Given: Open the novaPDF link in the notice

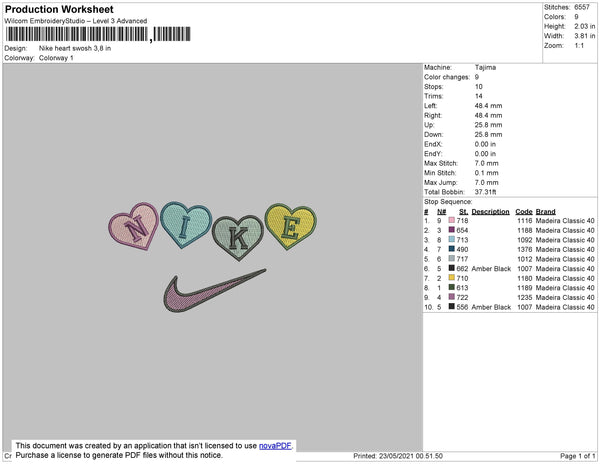Looking at the screenshot, I should click(x=275, y=446).
